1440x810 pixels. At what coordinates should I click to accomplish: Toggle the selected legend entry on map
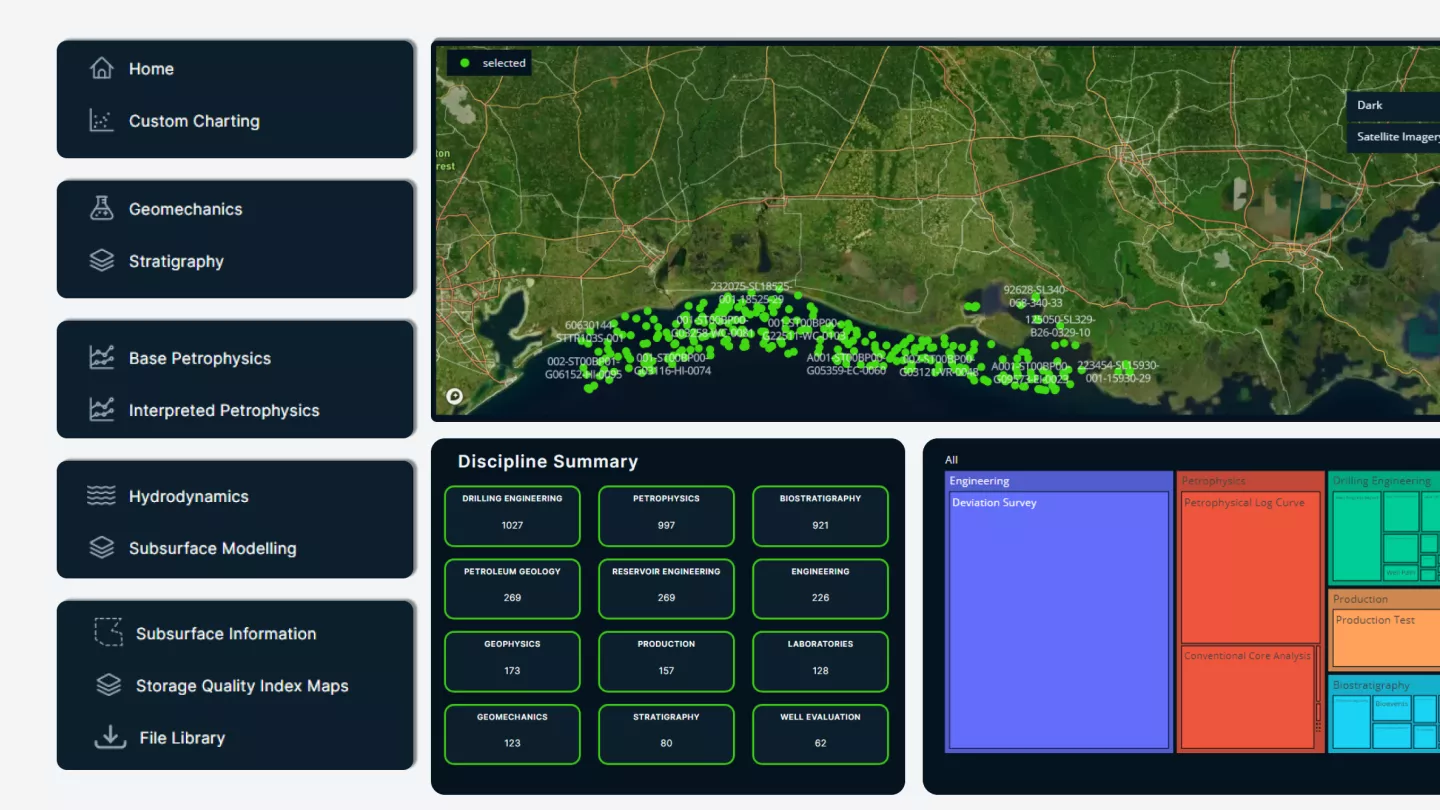[491, 63]
